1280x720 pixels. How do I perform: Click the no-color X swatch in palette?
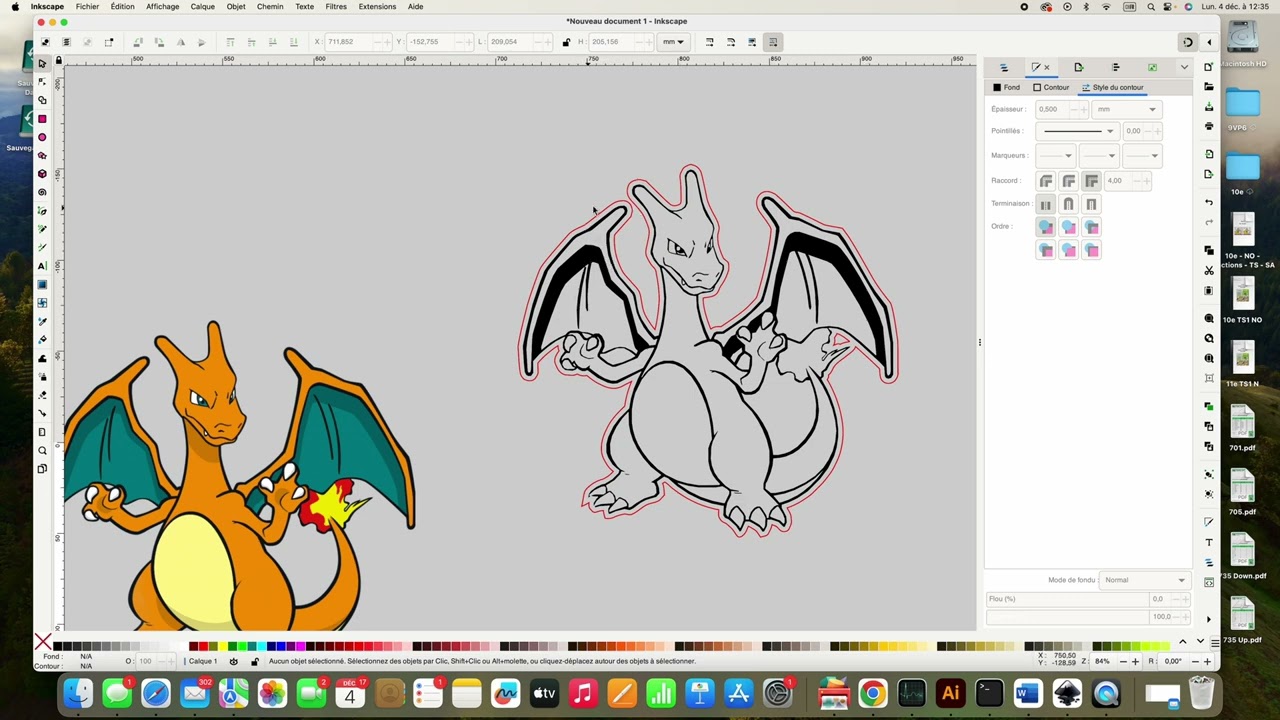click(43, 642)
